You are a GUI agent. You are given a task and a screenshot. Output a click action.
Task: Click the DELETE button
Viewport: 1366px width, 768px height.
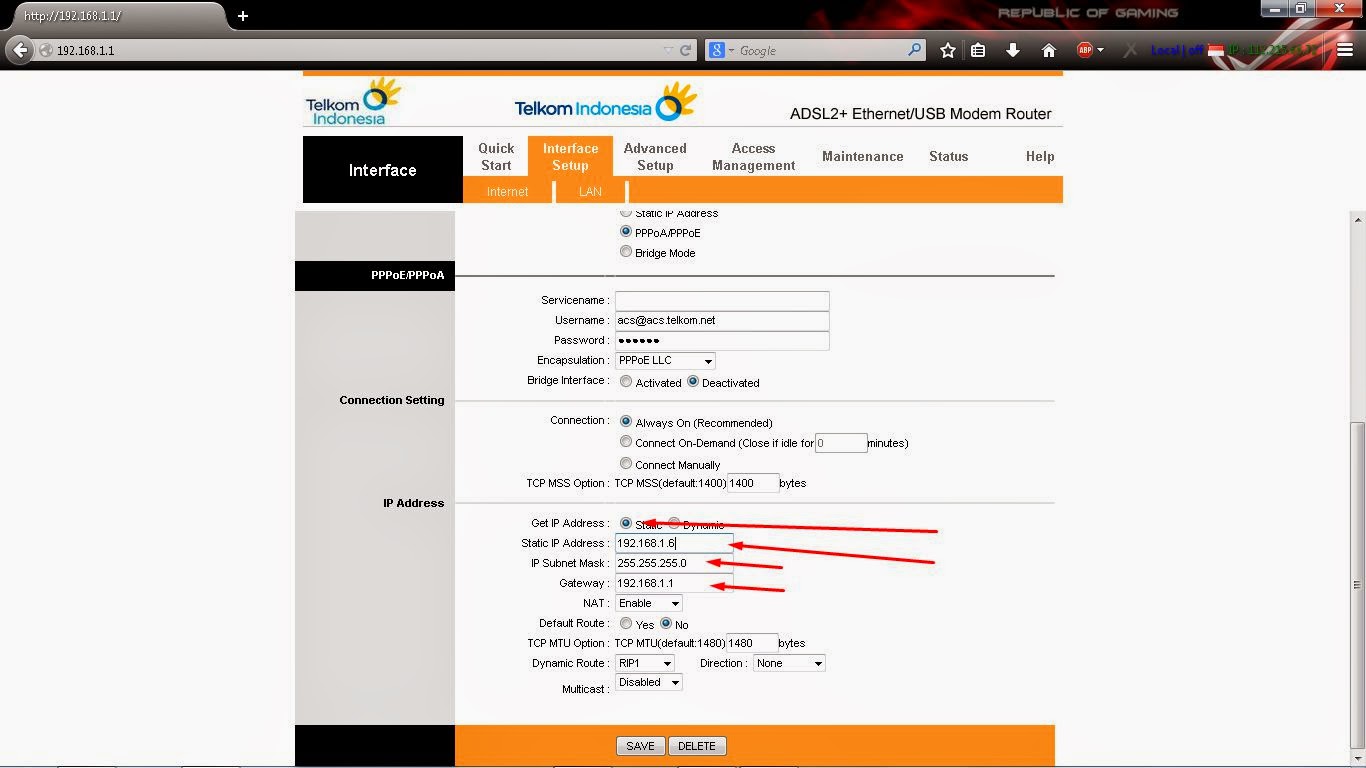(x=697, y=746)
